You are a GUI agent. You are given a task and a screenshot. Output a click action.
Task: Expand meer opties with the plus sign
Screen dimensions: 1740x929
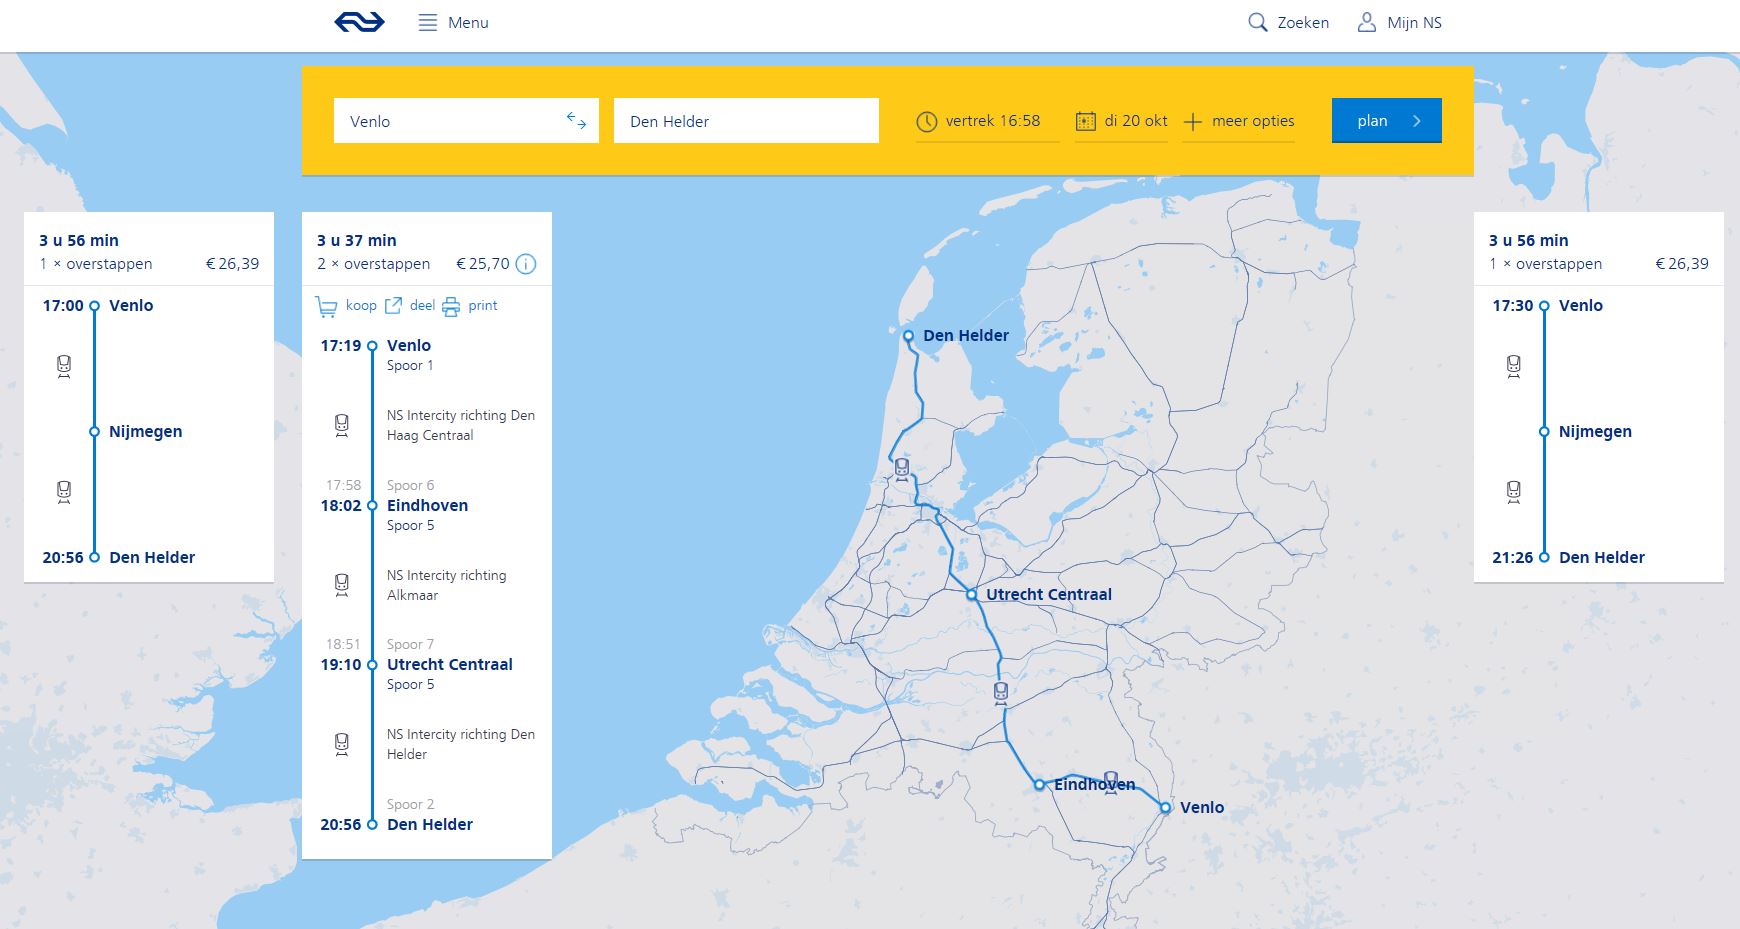pyautogui.click(x=1191, y=120)
